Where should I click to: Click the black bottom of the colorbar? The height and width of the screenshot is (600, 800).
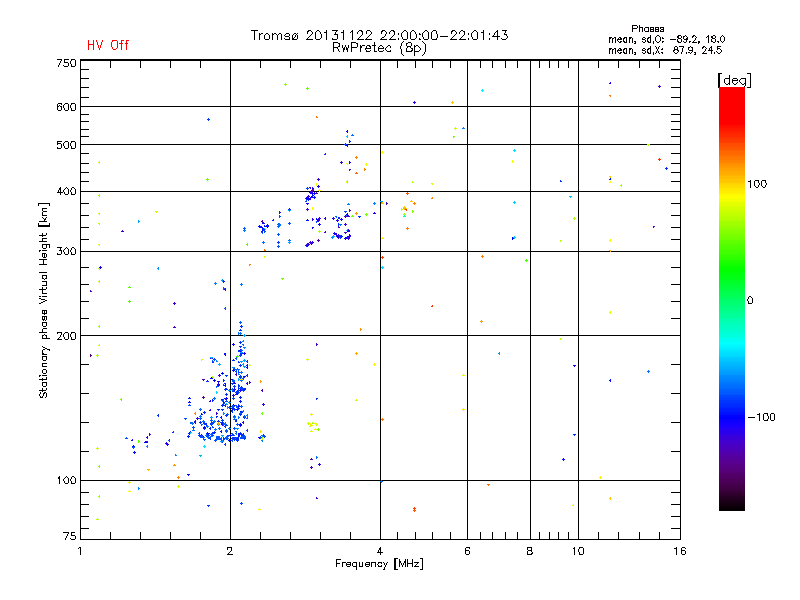(732, 503)
